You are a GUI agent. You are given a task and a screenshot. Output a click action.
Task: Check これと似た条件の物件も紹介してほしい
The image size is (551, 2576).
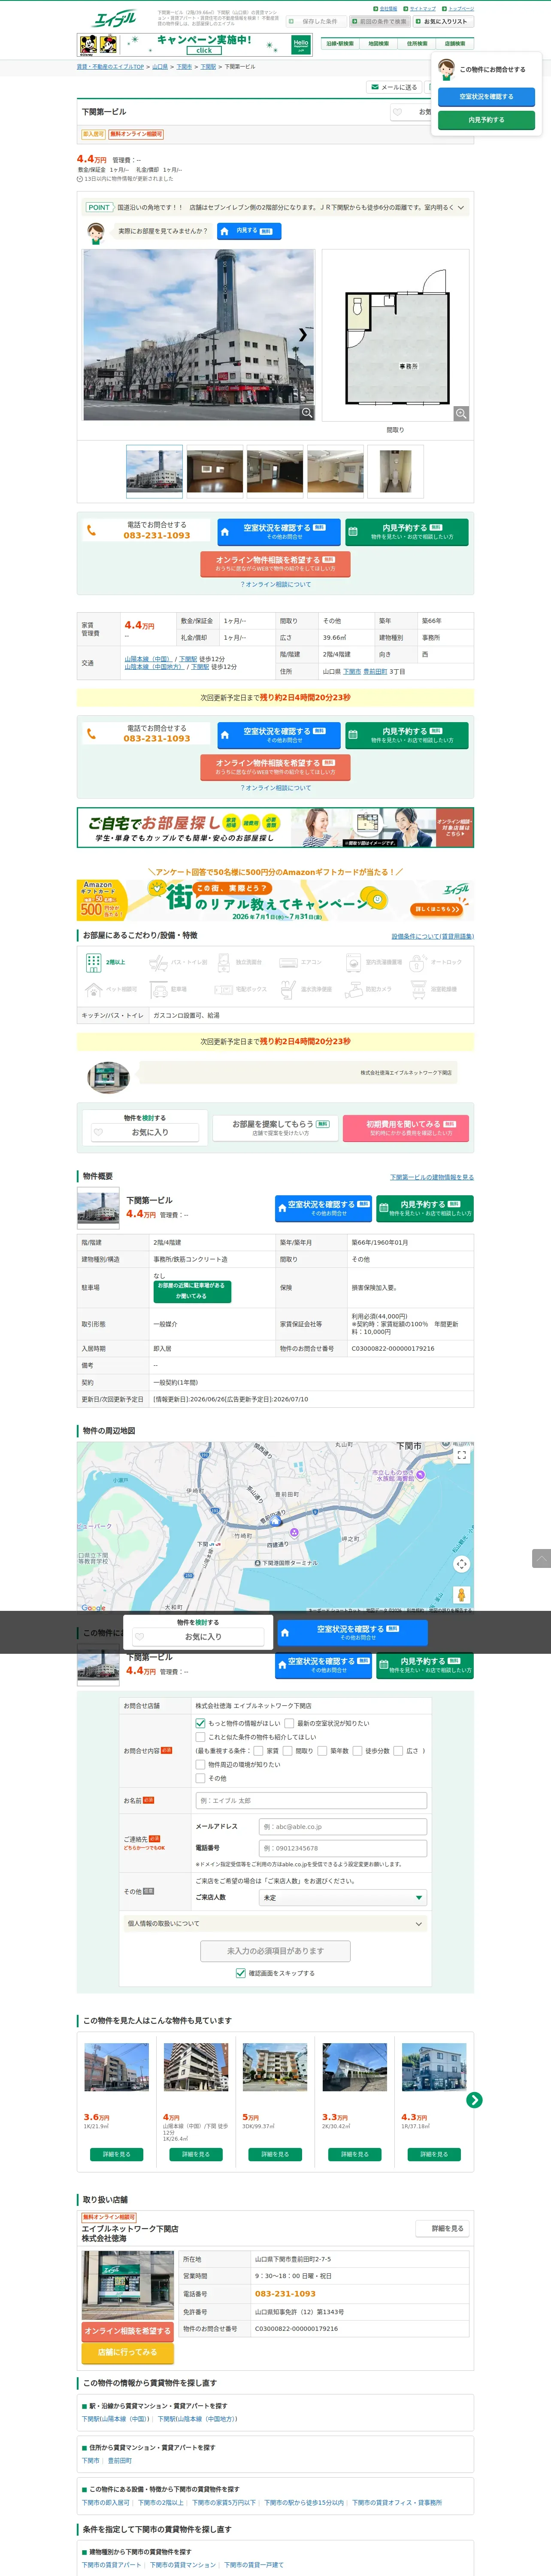[200, 1737]
